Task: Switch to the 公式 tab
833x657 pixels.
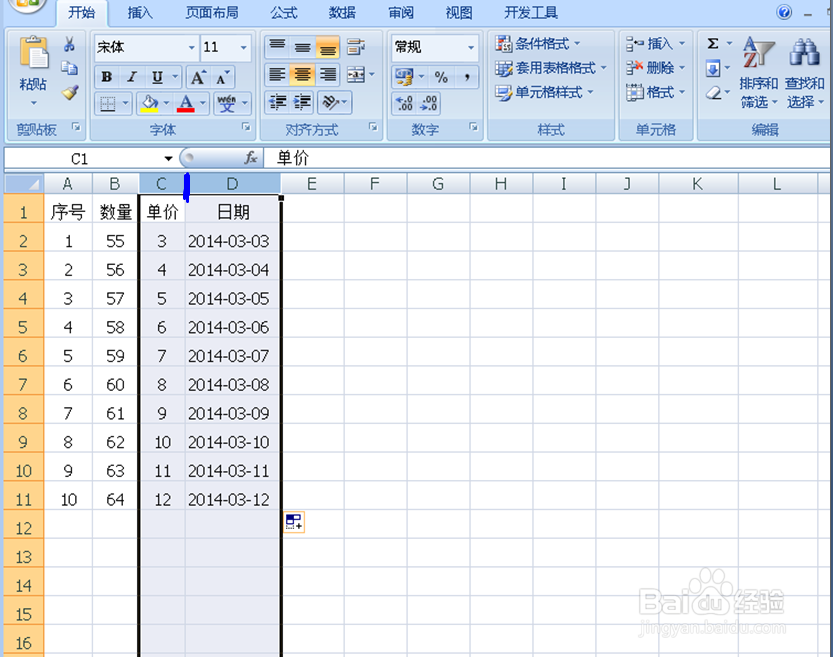Action: point(283,13)
